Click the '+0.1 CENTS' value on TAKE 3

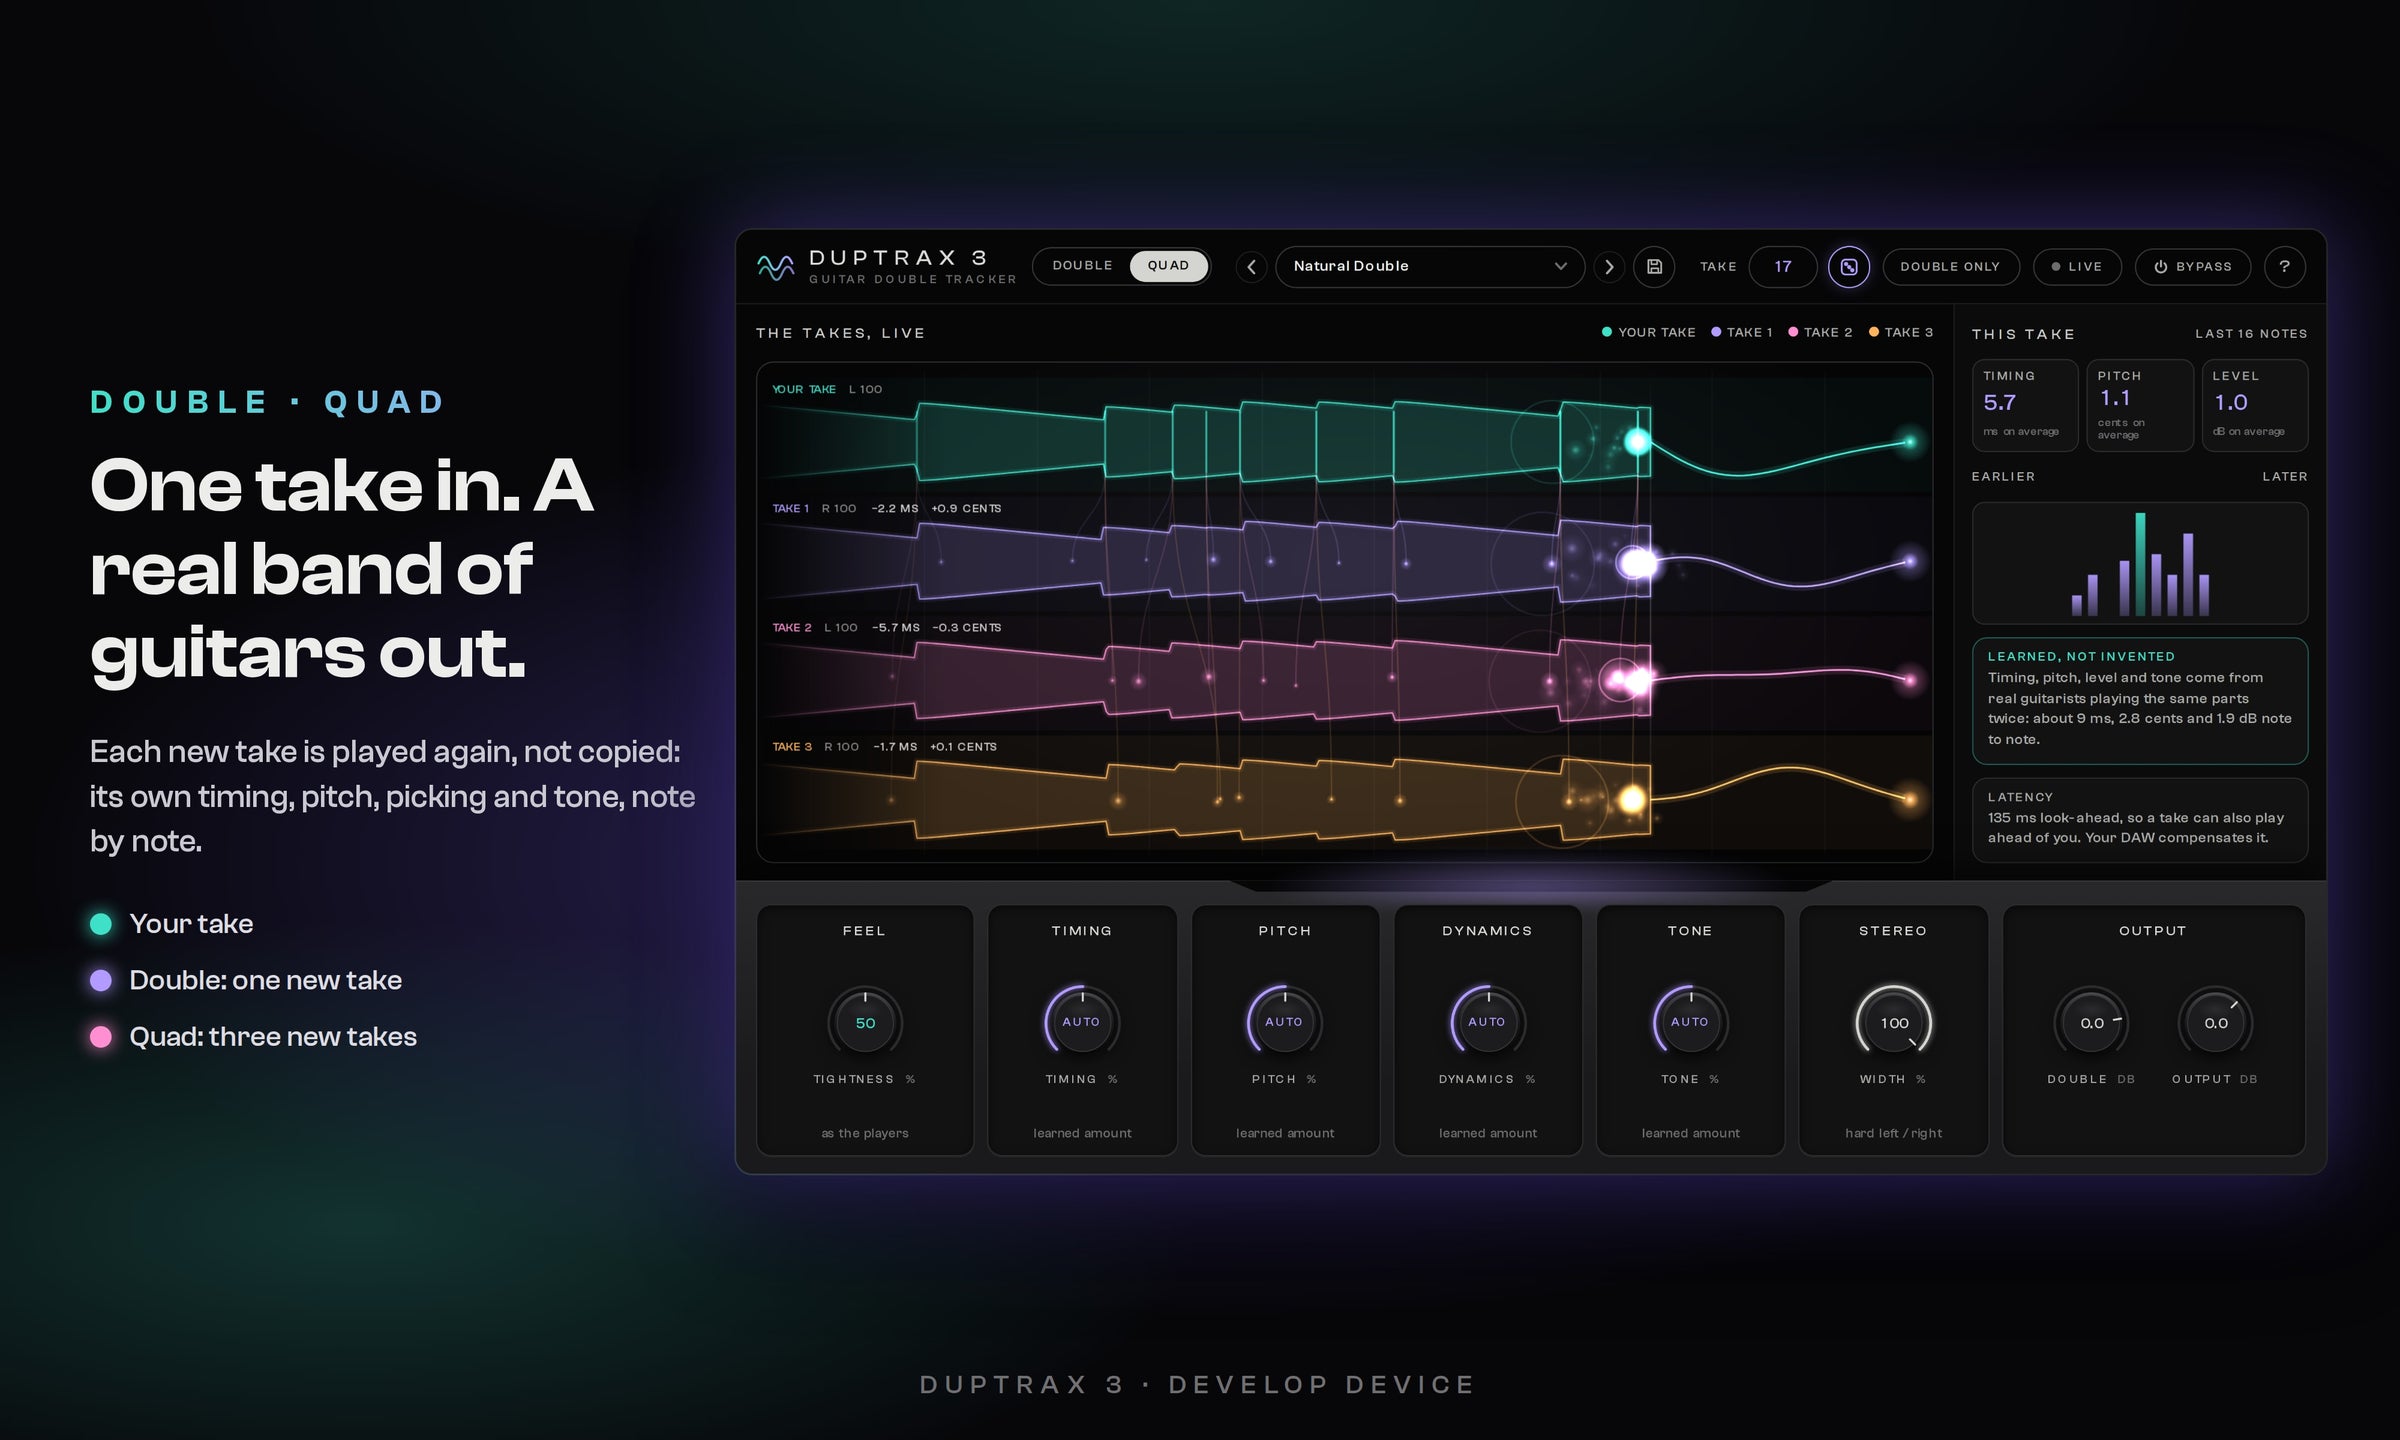coord(963,746)
